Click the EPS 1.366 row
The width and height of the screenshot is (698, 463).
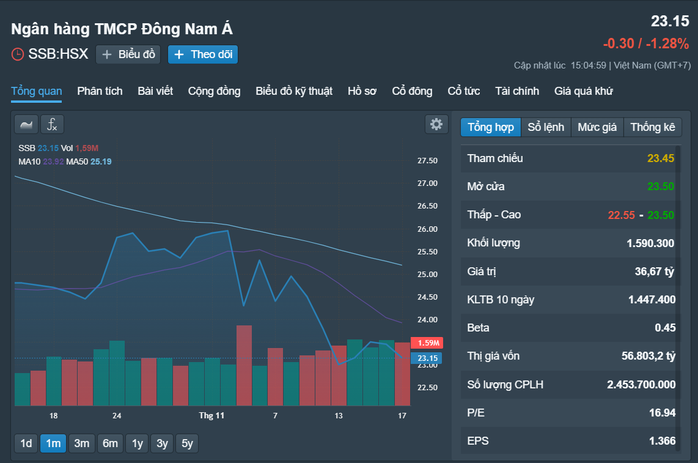[x=570, y=441]
